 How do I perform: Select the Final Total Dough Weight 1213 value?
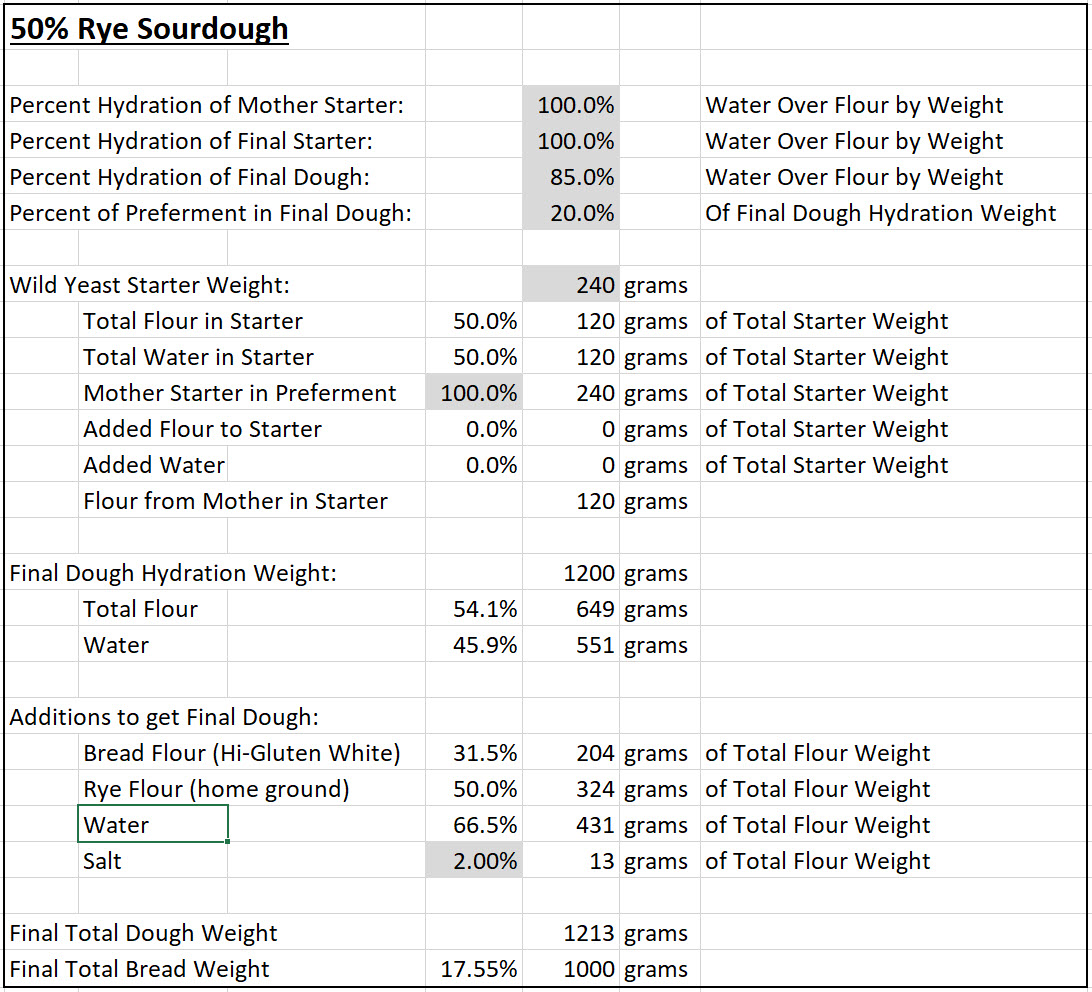pos(571,933)
